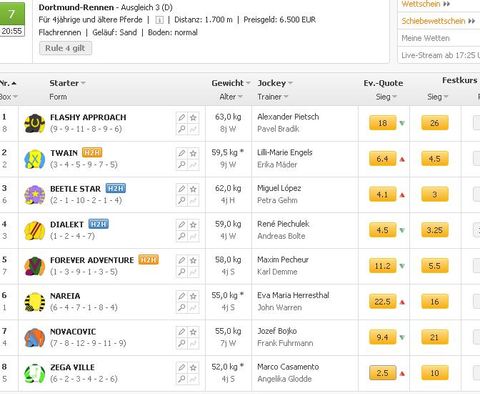Click the star icon for Zega Ville
Image resolution: width=480 pixels, height=394 pixels.
(x=193, y=367)
